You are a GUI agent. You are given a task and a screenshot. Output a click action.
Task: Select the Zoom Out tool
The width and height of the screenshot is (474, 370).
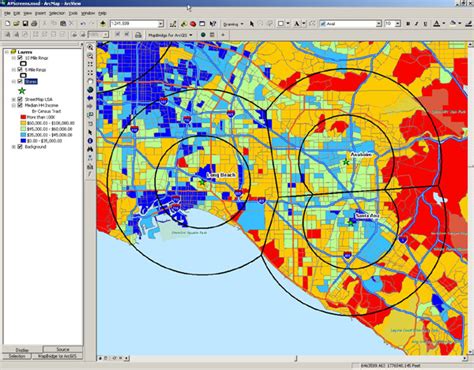pos(90,56)
